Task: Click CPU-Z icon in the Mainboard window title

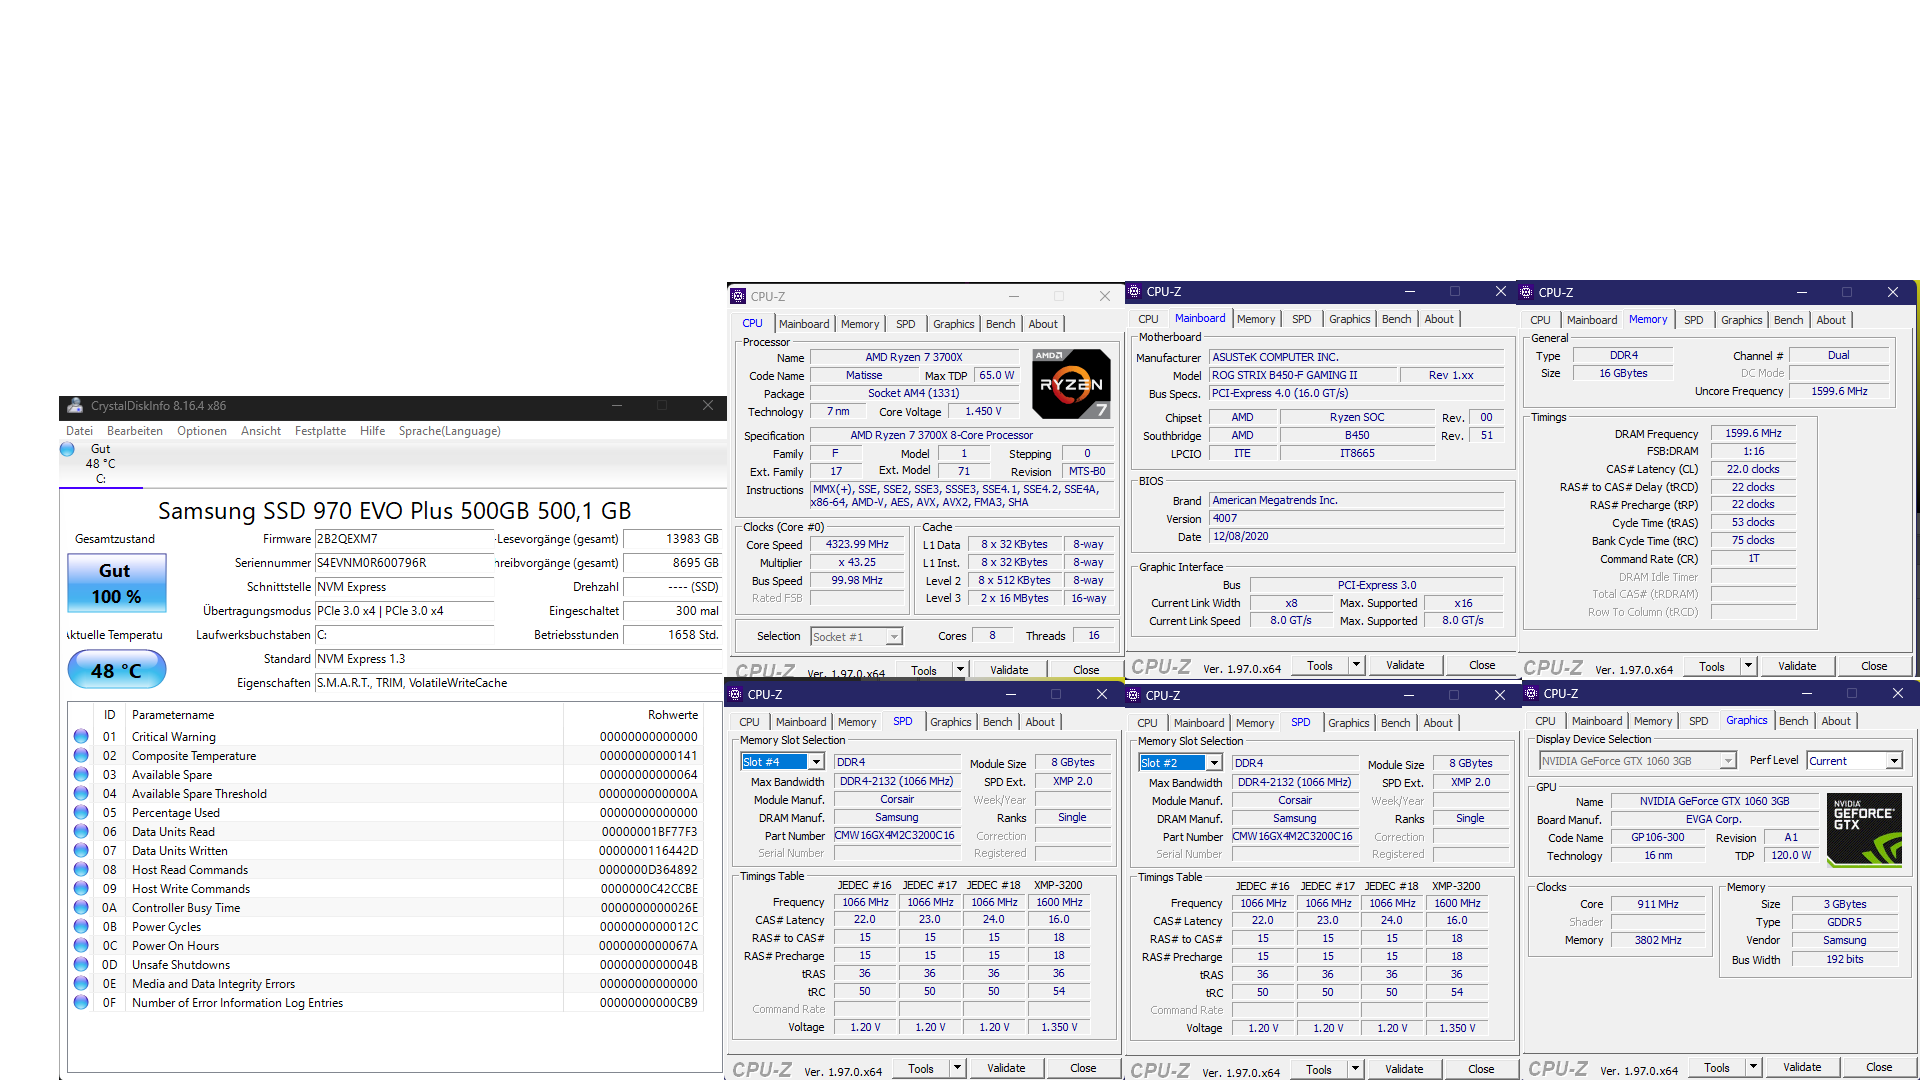Action: click(x=1134, y=292)
